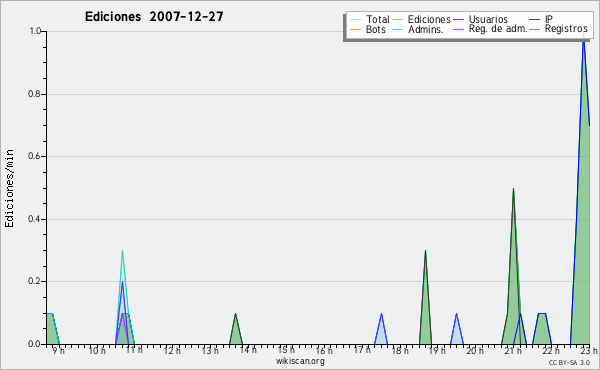The height and width of the screenshot is (370, 600).
Task: Click the 18 h x-axis label
Action: click(x=400, y=350)
